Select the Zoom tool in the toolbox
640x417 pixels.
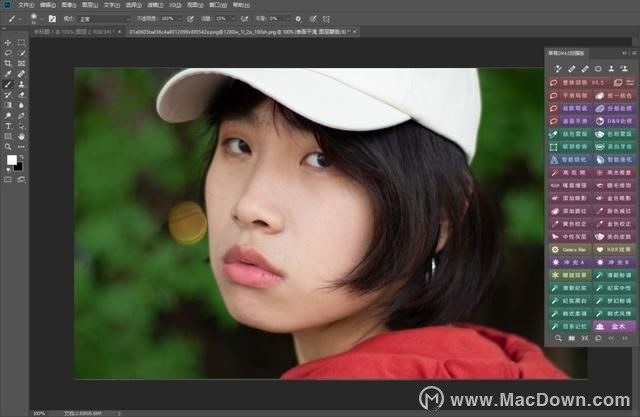(x=8, y=147)
